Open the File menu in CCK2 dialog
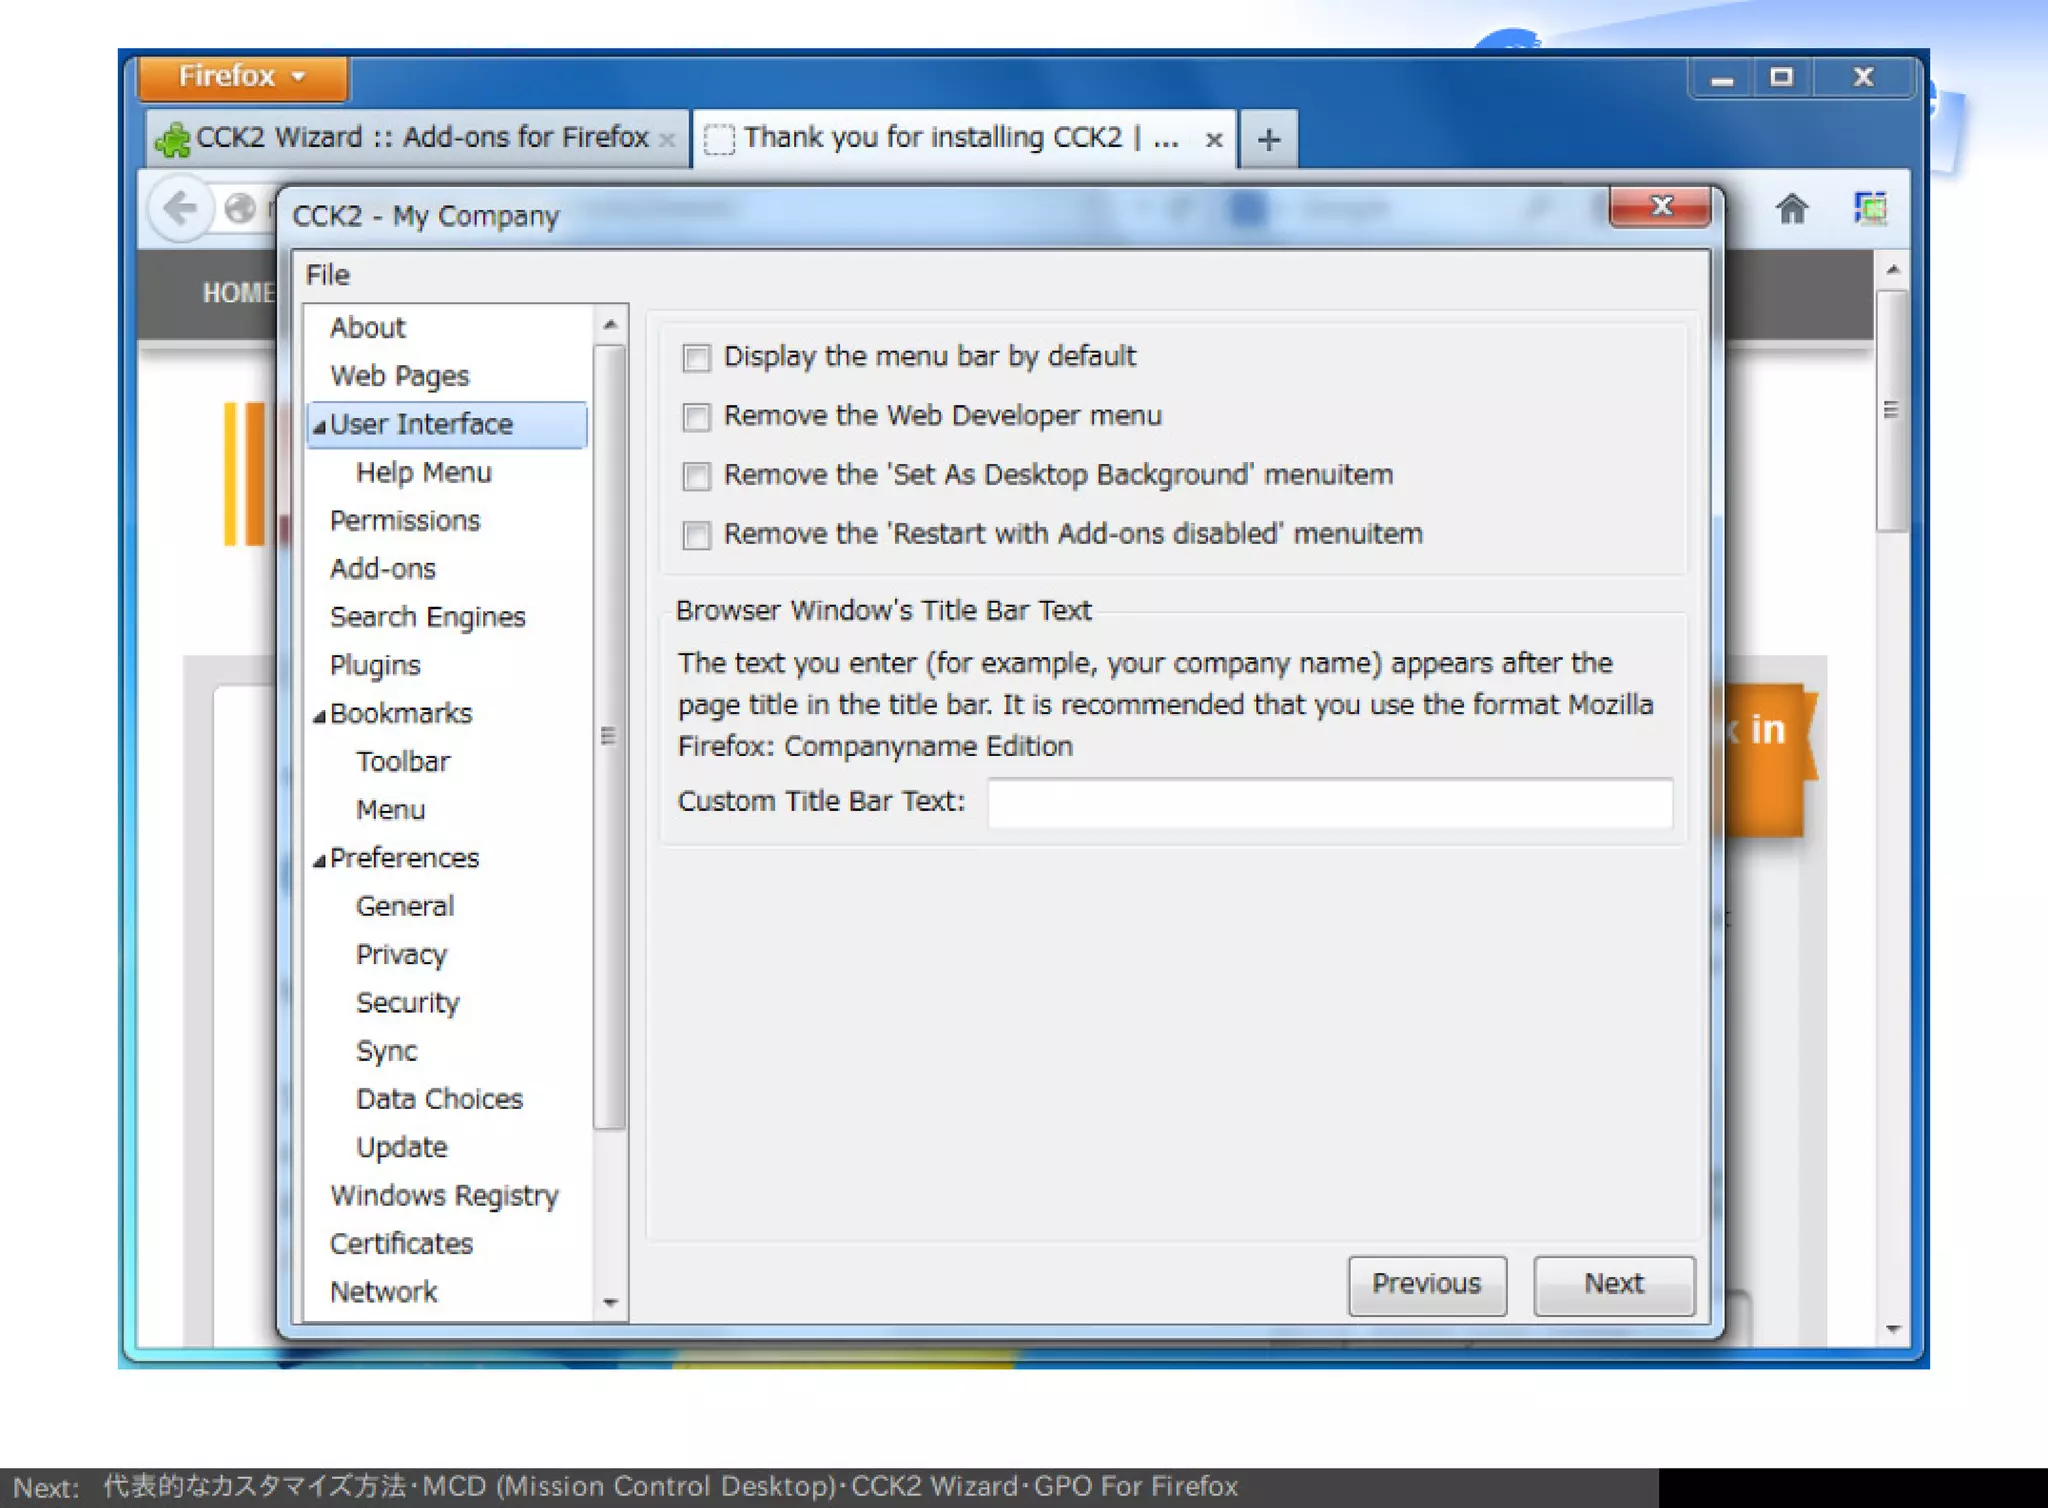Viewport: 2048px width, 1508px height. (328, 275)
